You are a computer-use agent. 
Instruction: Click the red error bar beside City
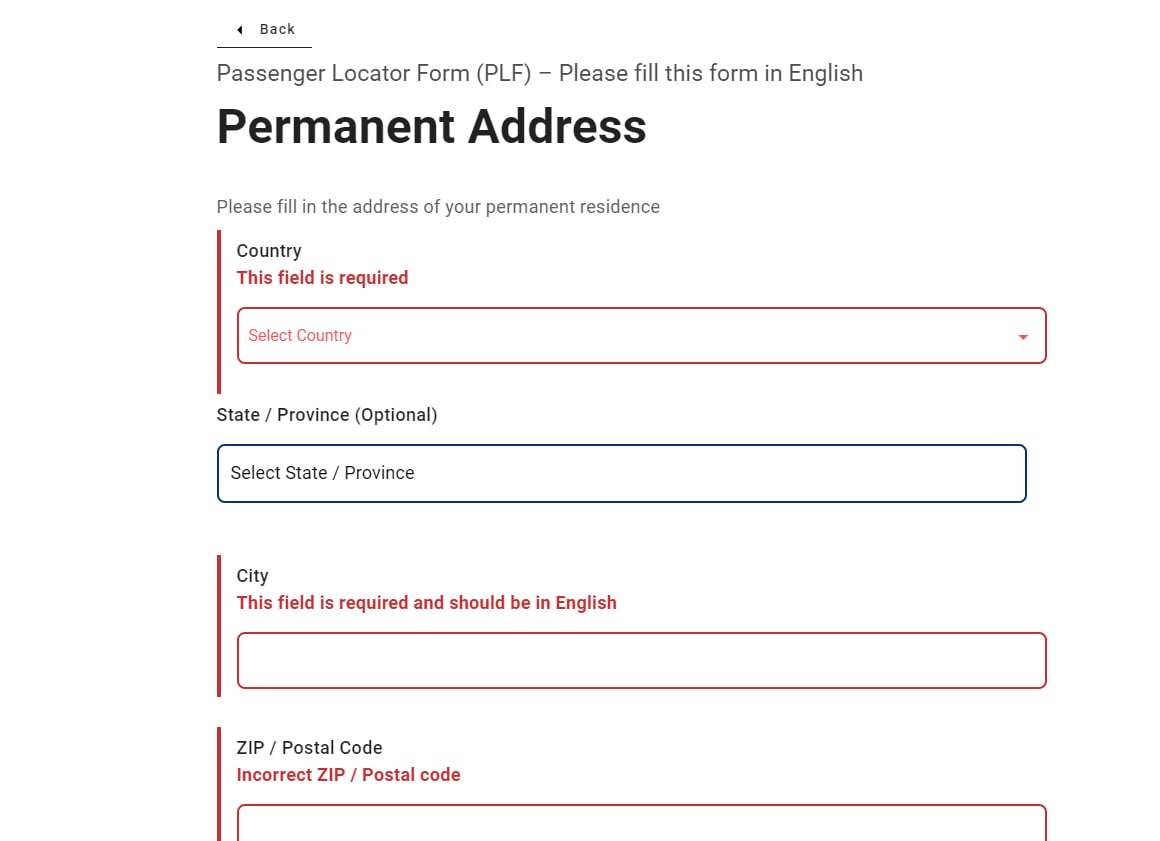[219, 626]
